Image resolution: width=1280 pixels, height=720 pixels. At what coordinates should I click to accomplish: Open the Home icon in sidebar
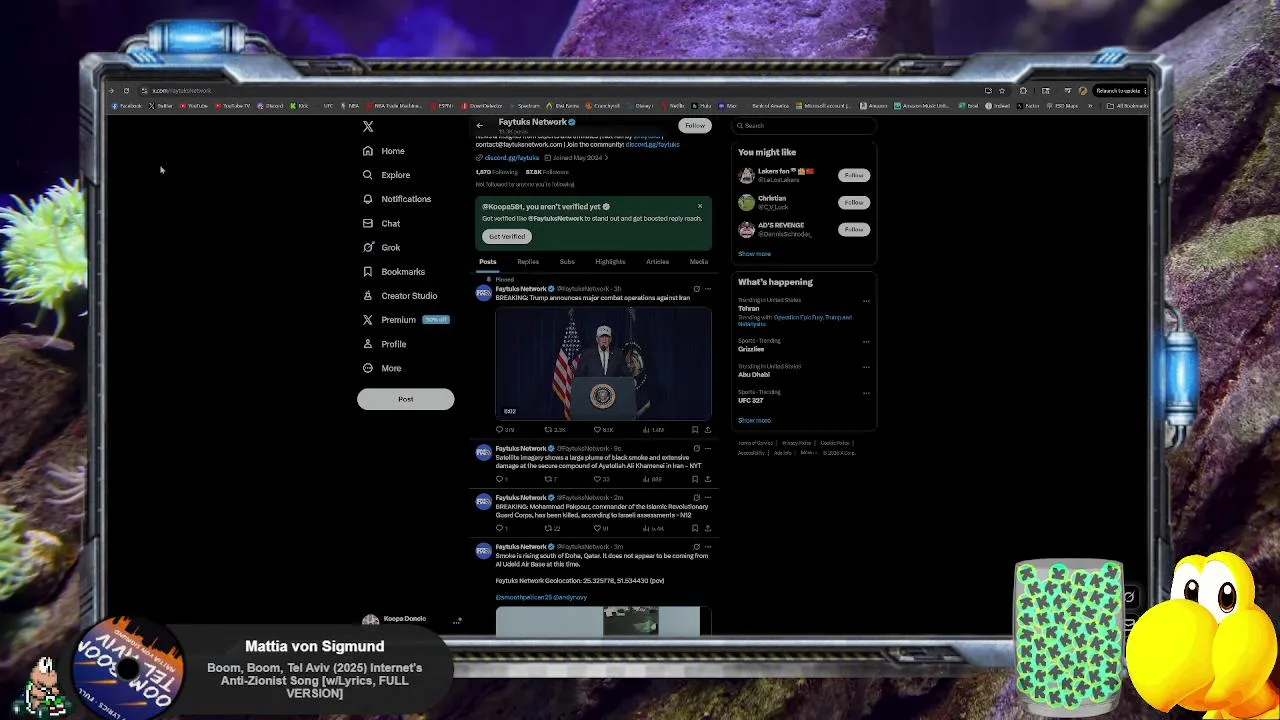tap(368, 151)
